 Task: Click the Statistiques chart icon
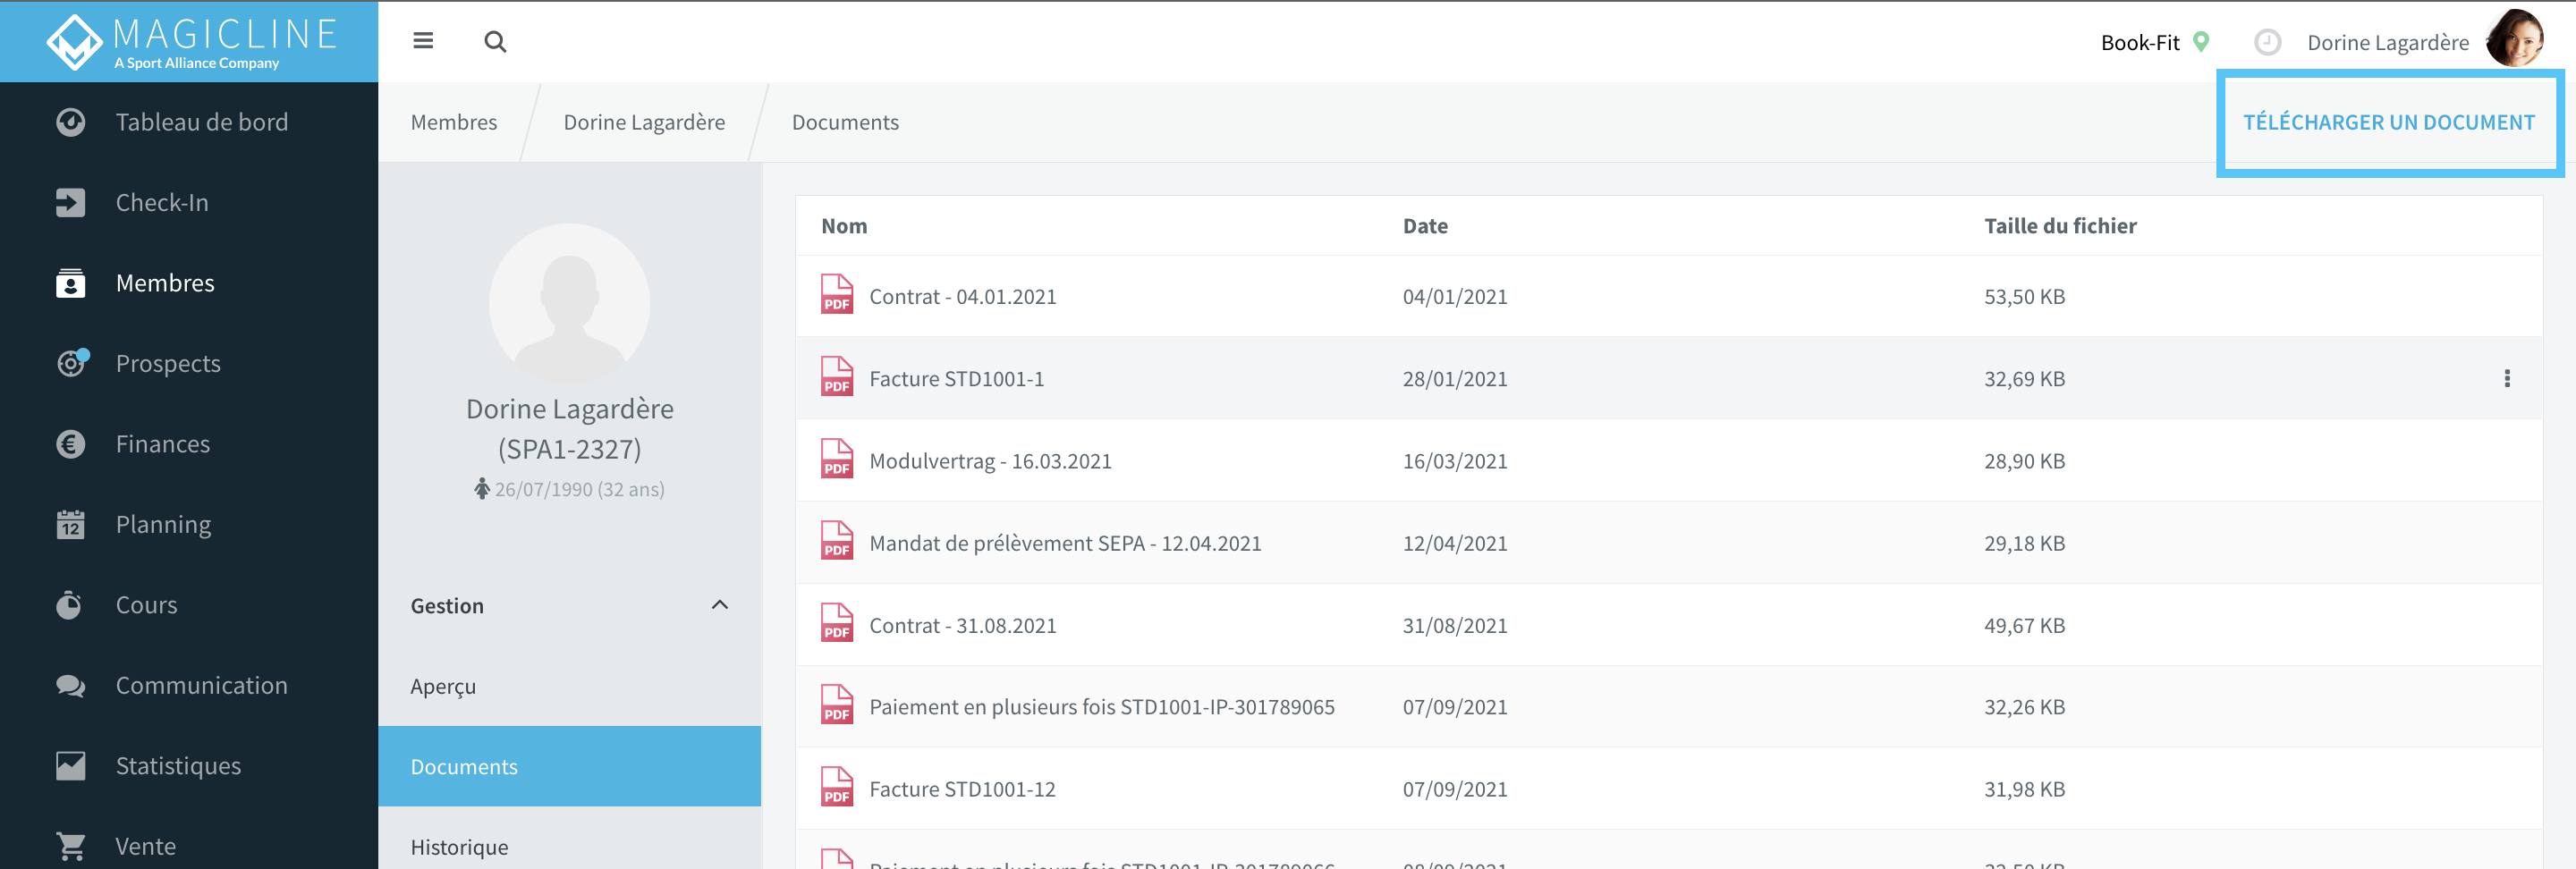pos(71,766)
